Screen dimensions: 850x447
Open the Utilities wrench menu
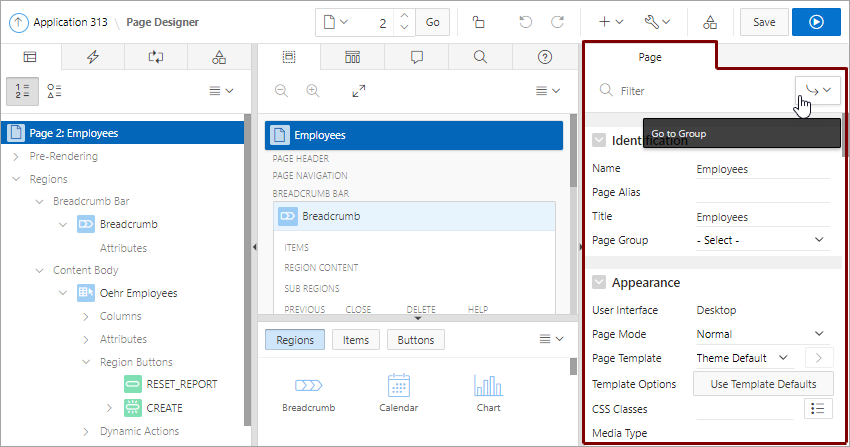[657, 22]
